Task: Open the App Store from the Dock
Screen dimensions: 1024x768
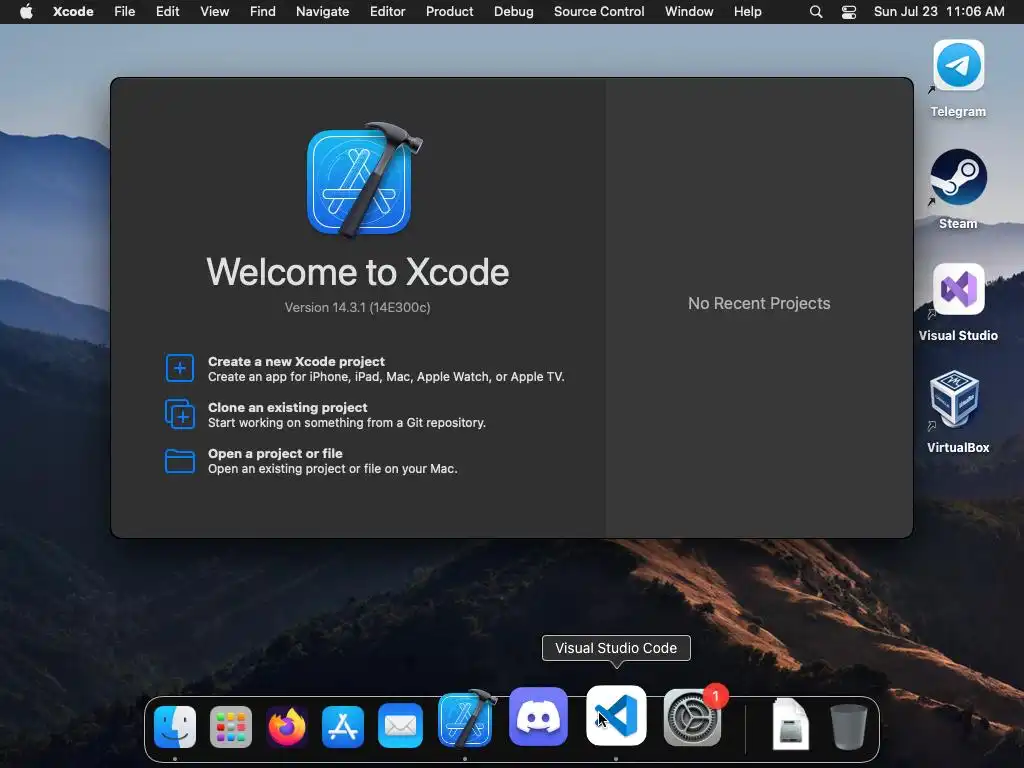Action: click(343, 726)
